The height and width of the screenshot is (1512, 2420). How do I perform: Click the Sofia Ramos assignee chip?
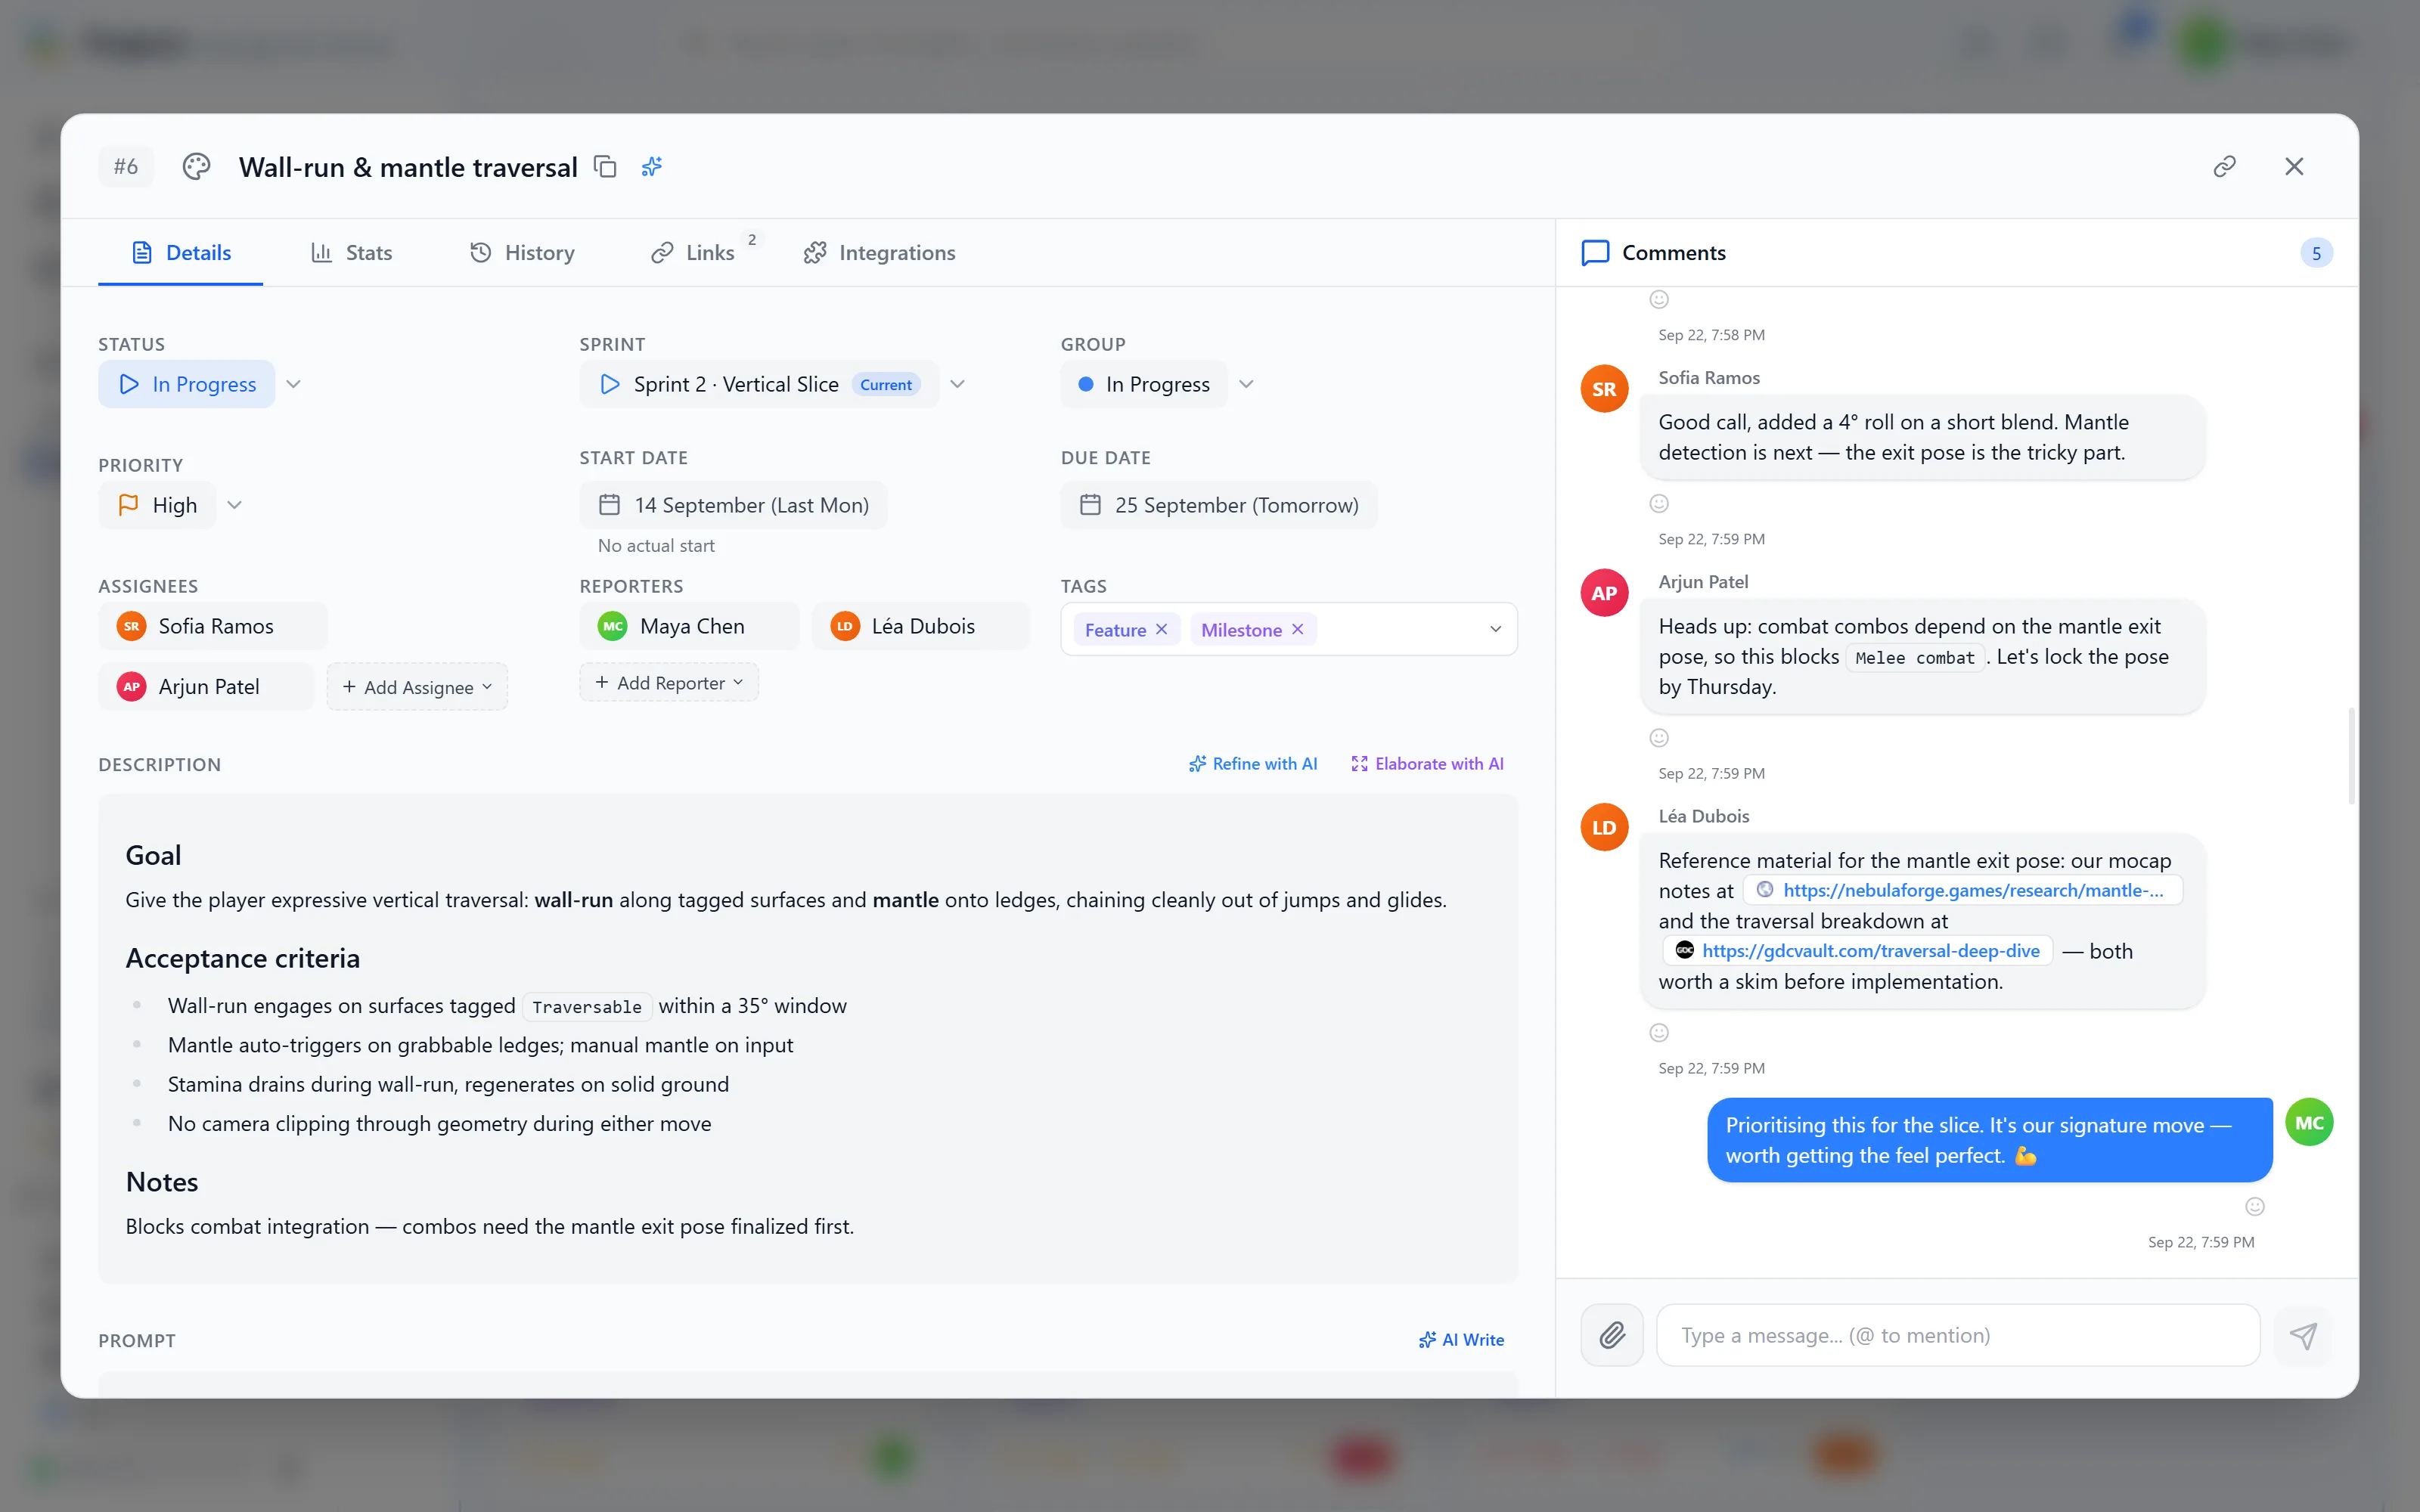coord(212,626)
